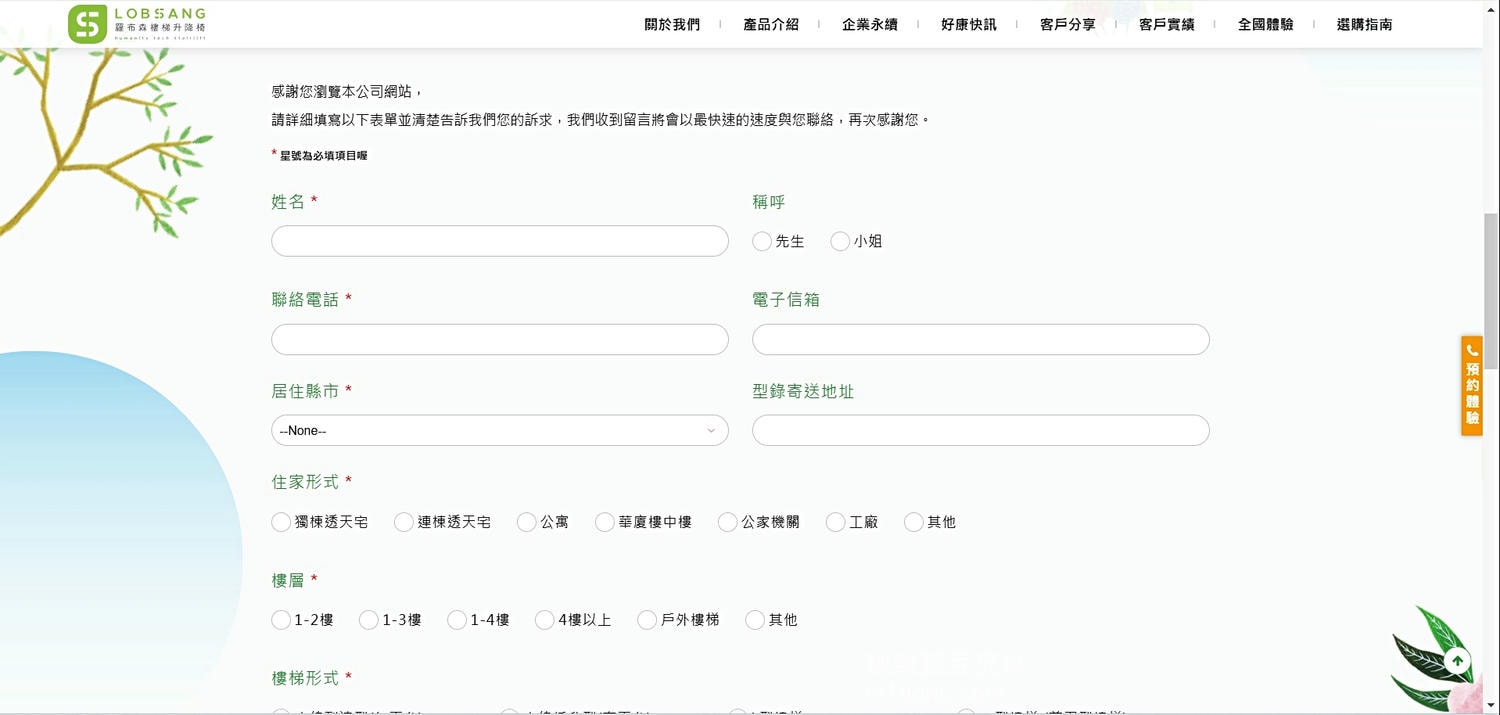Select the 公家機關 option
The width and height of the screenshot is (1500, 715).
pyautogui.click(x=728, y=522)
